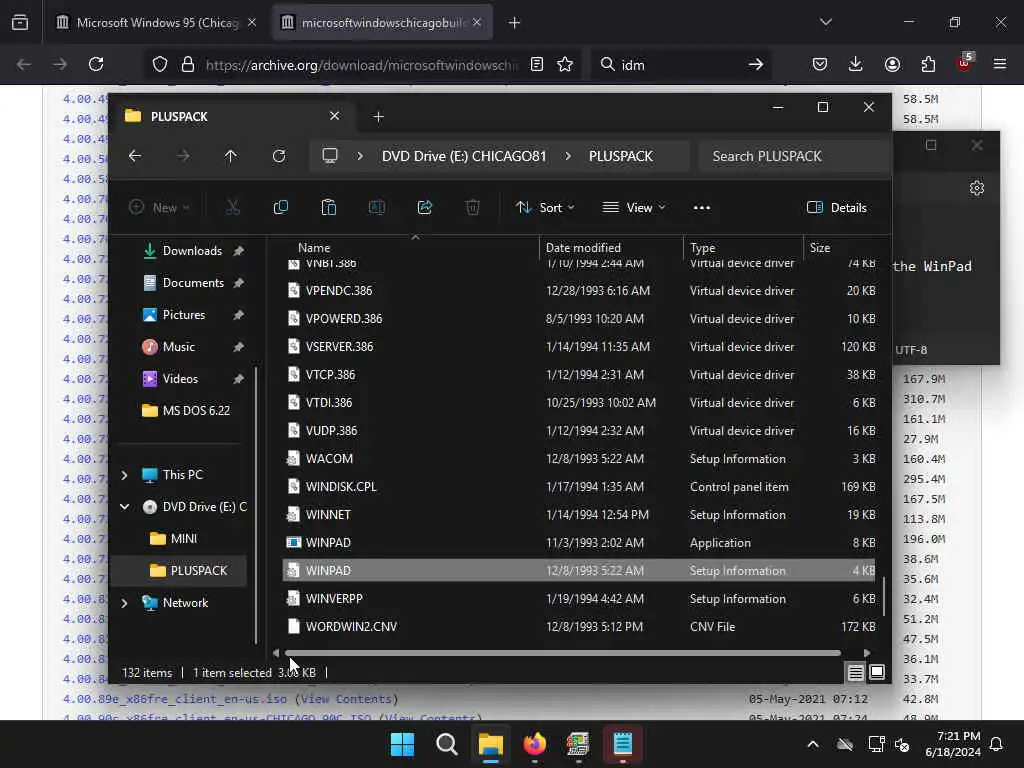Image resolution: width=1024 pixels, height=768 pixels.
Task: Switch to Microsoft Windows 95 (Chicago) browser tab
Action: pos(157,23)
